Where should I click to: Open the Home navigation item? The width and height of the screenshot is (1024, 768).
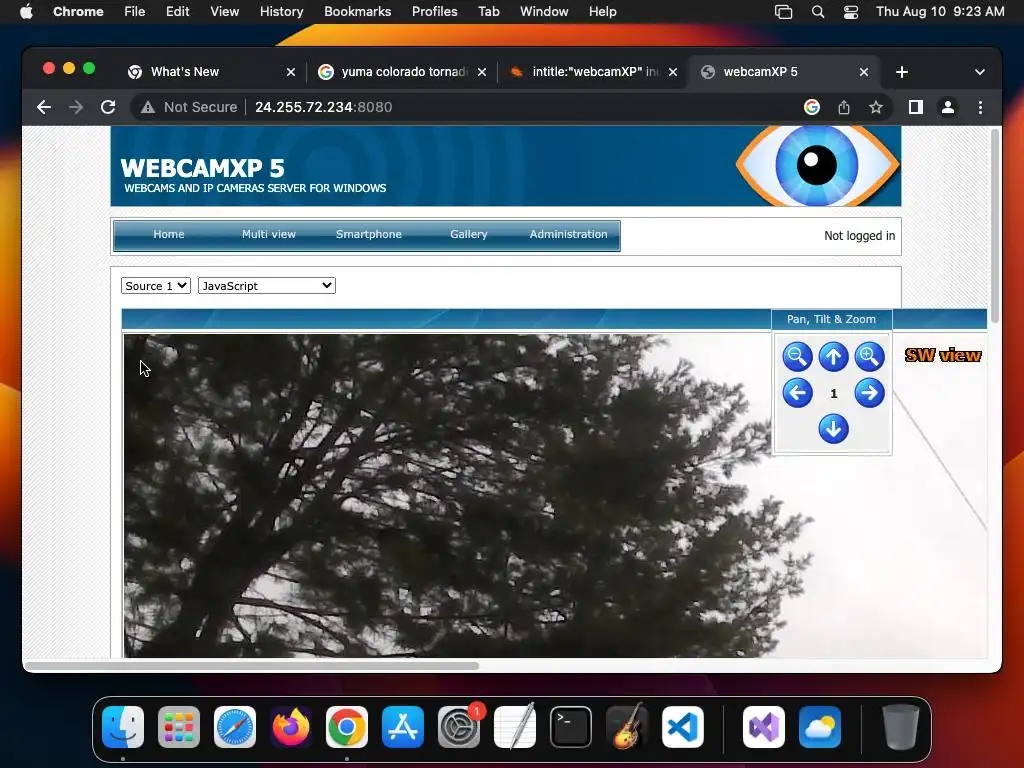[168, 234]
